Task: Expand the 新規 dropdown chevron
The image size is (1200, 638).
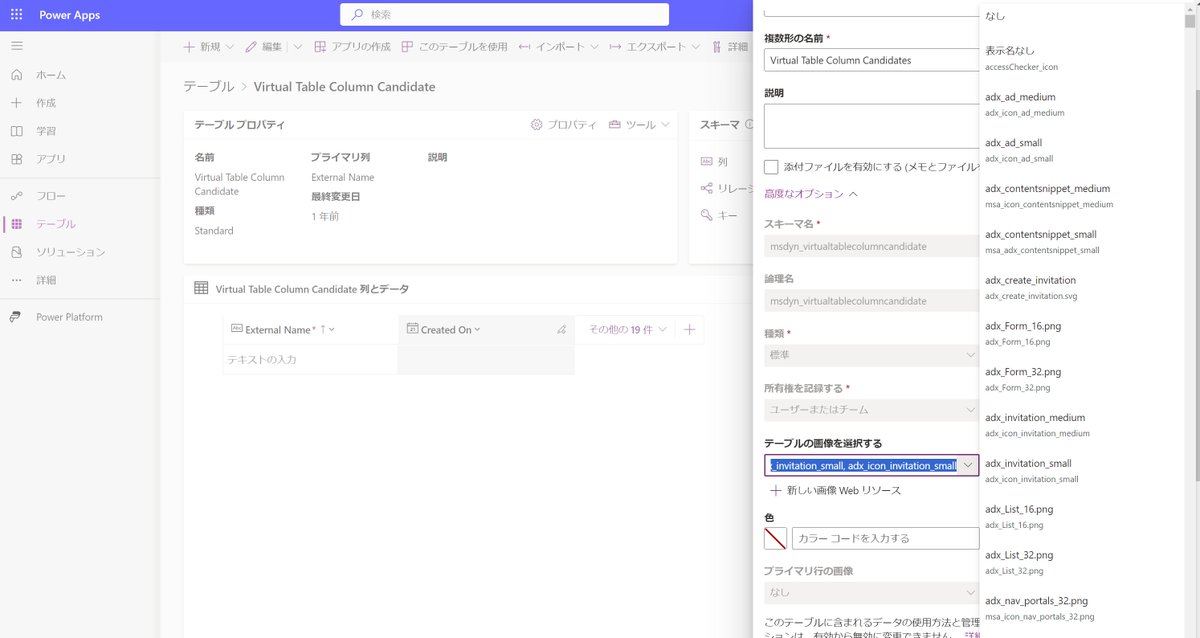Action: tap(230, 47)
